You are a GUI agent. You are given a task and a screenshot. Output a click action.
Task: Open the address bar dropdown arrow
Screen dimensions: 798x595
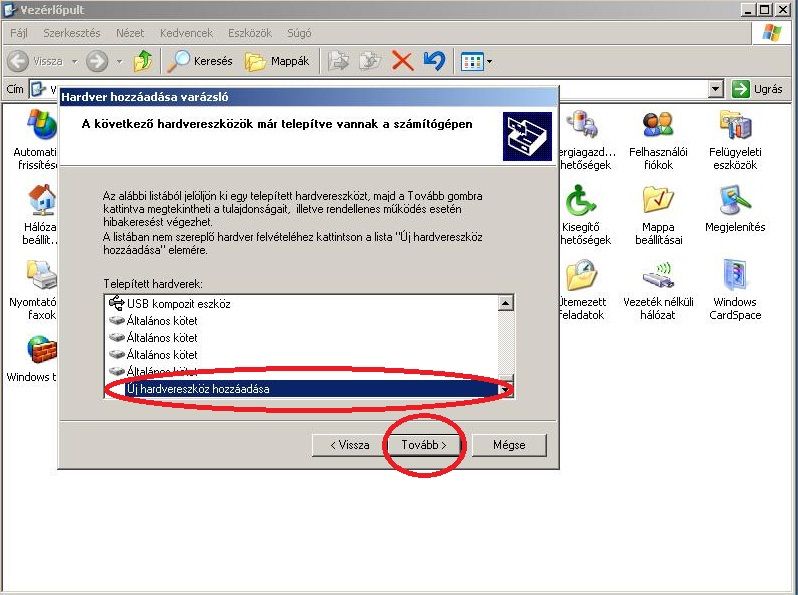(715, 89)
